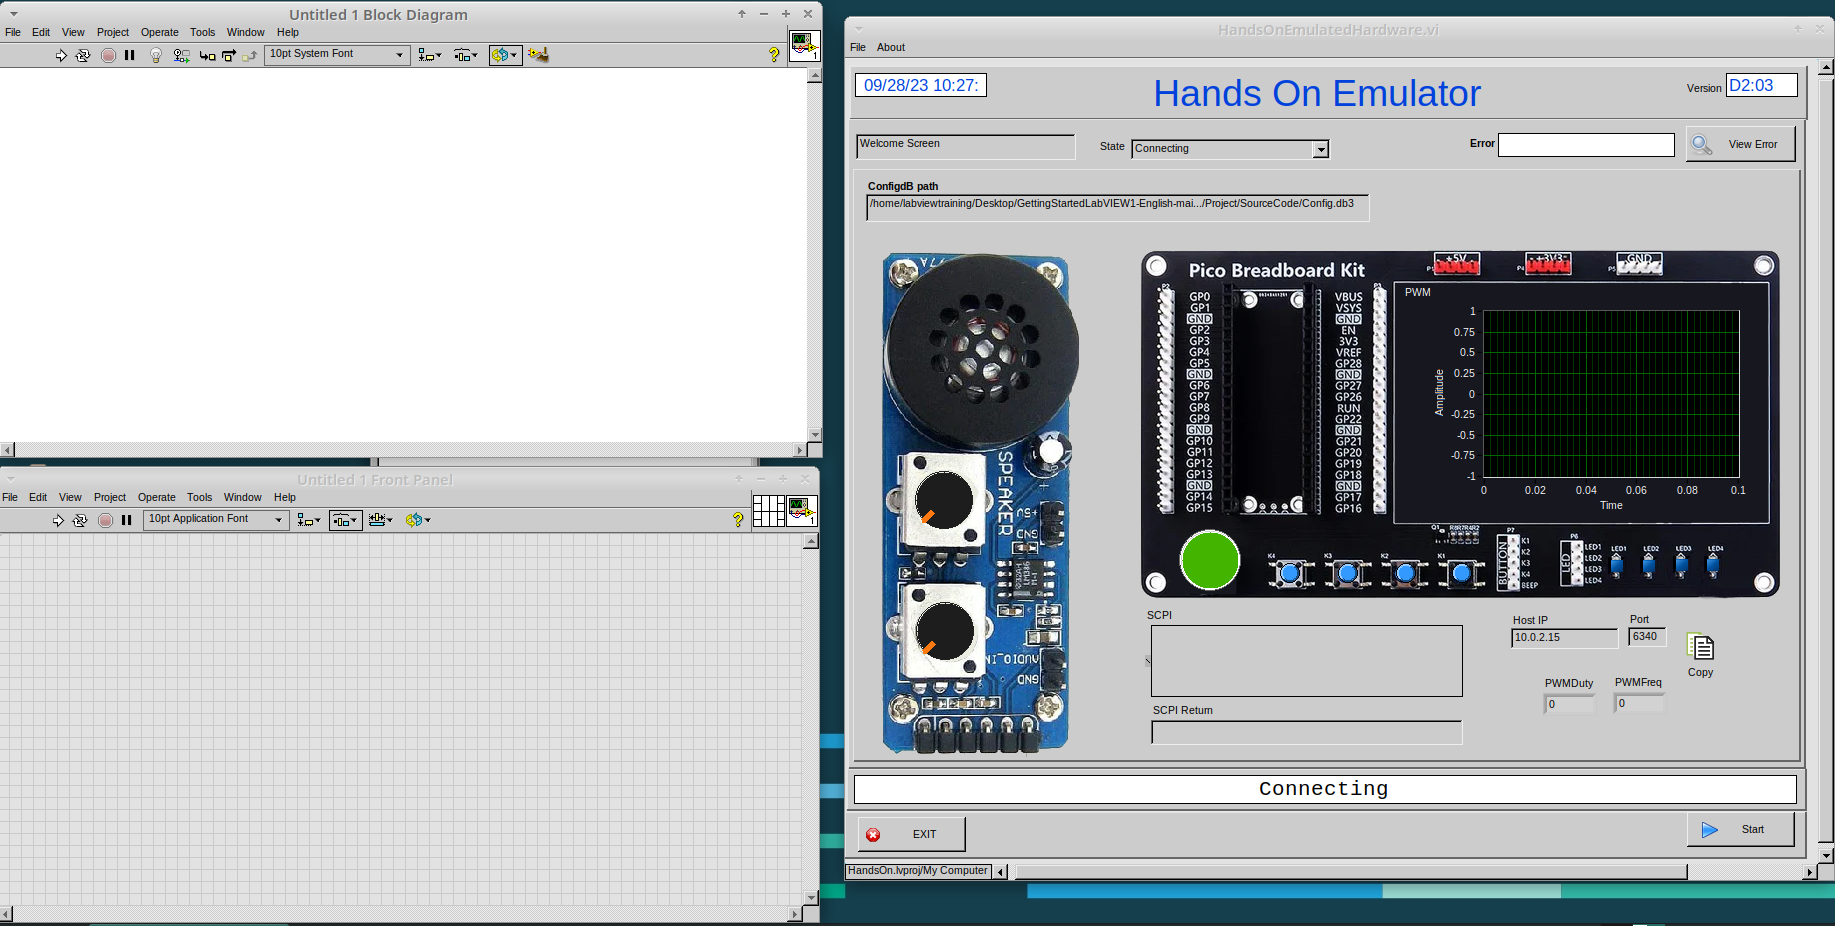The height and width of the screenshot is (926, 1835).
Task: Open File menu in Block Diagram window
Action: (x=13, y=32)
